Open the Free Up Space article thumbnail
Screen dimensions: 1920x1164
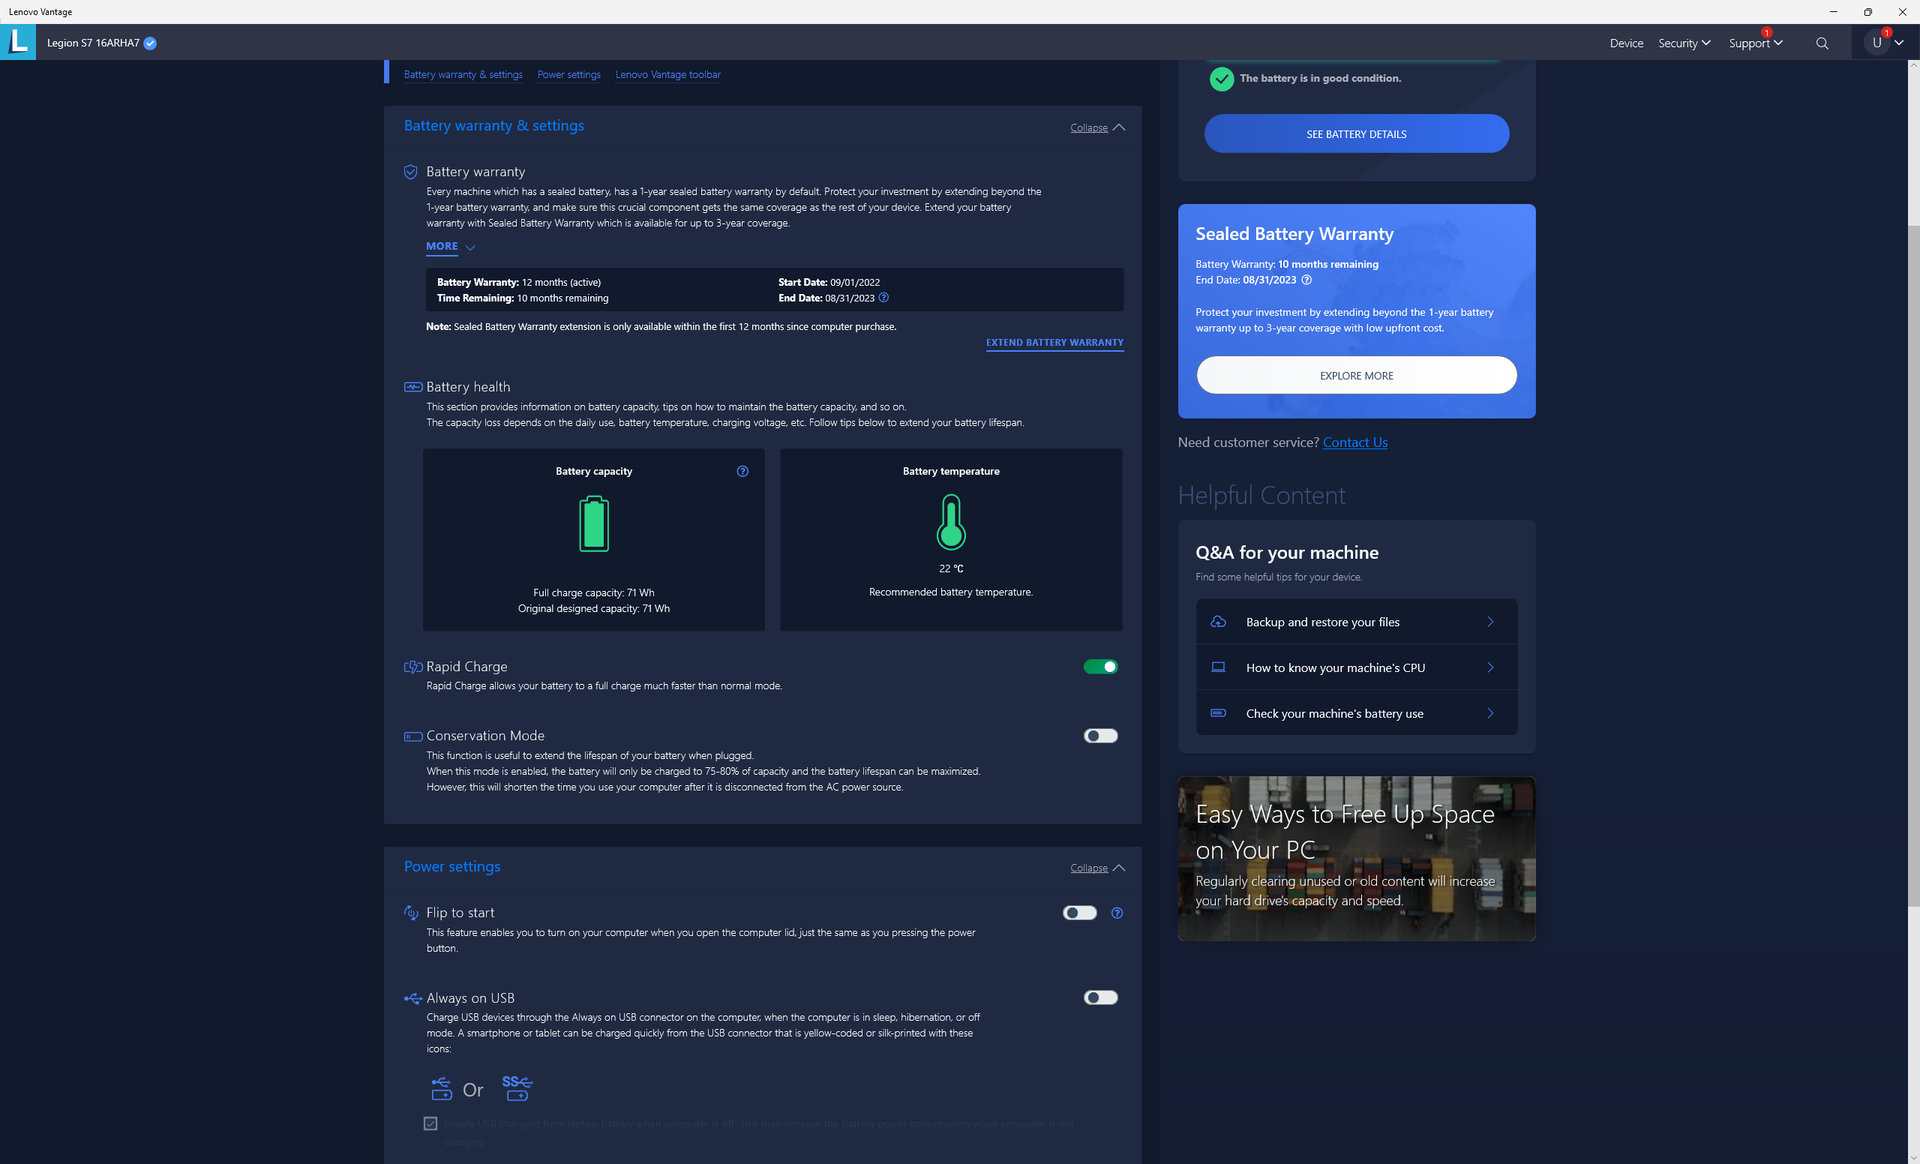(x=1356, y=858)
